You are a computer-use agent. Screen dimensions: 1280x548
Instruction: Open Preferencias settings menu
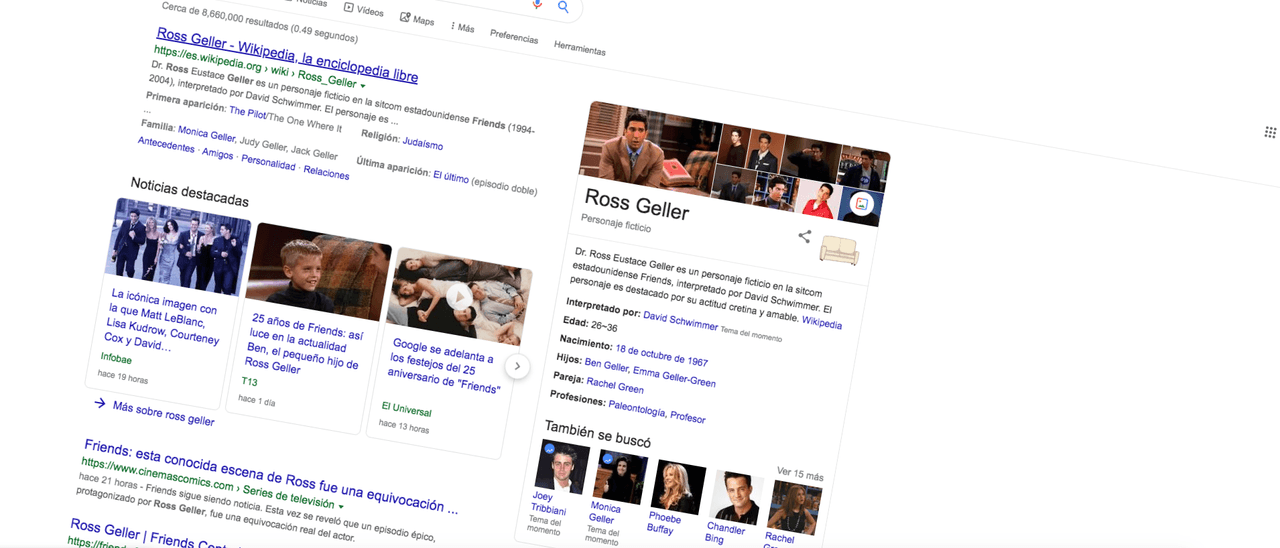tap(514, 38)
